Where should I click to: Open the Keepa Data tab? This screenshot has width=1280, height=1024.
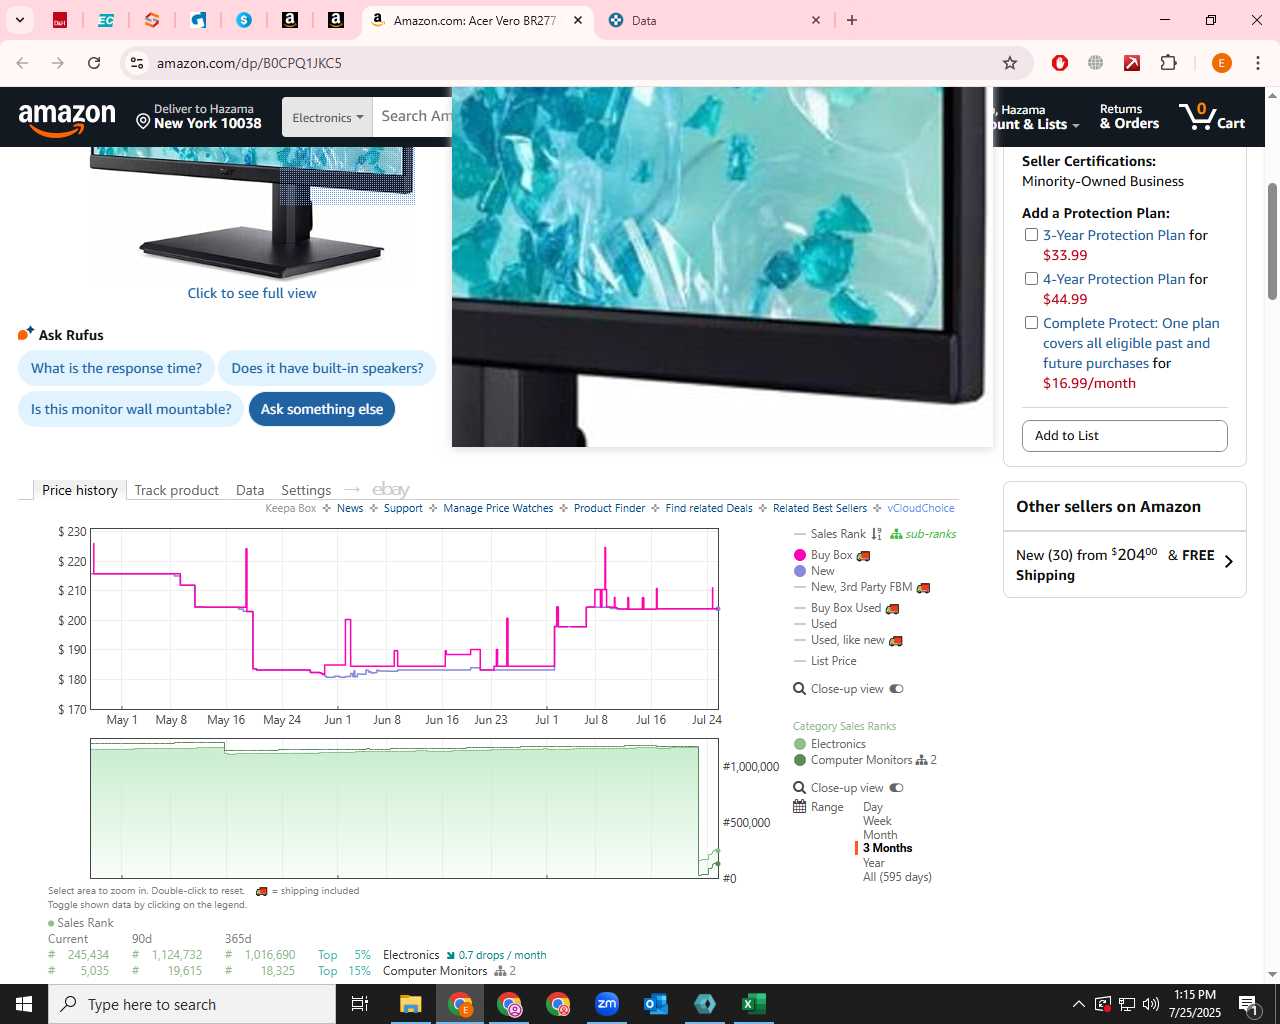250,490
